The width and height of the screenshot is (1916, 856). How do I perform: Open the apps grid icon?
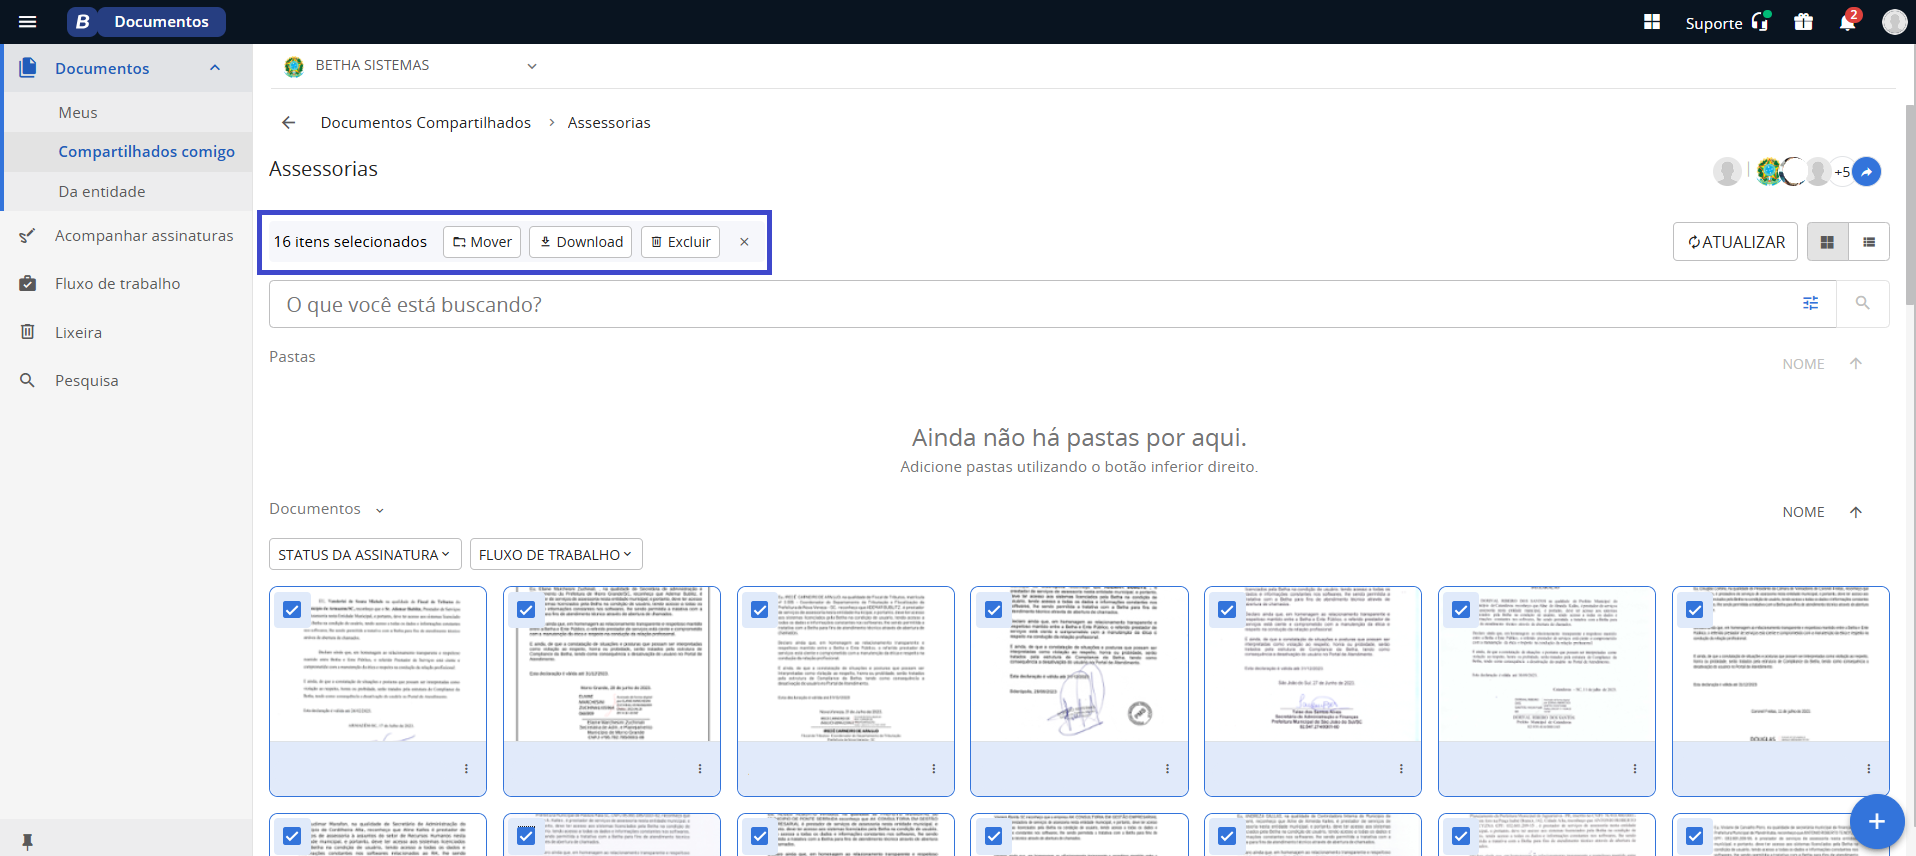coord(1651,22)
